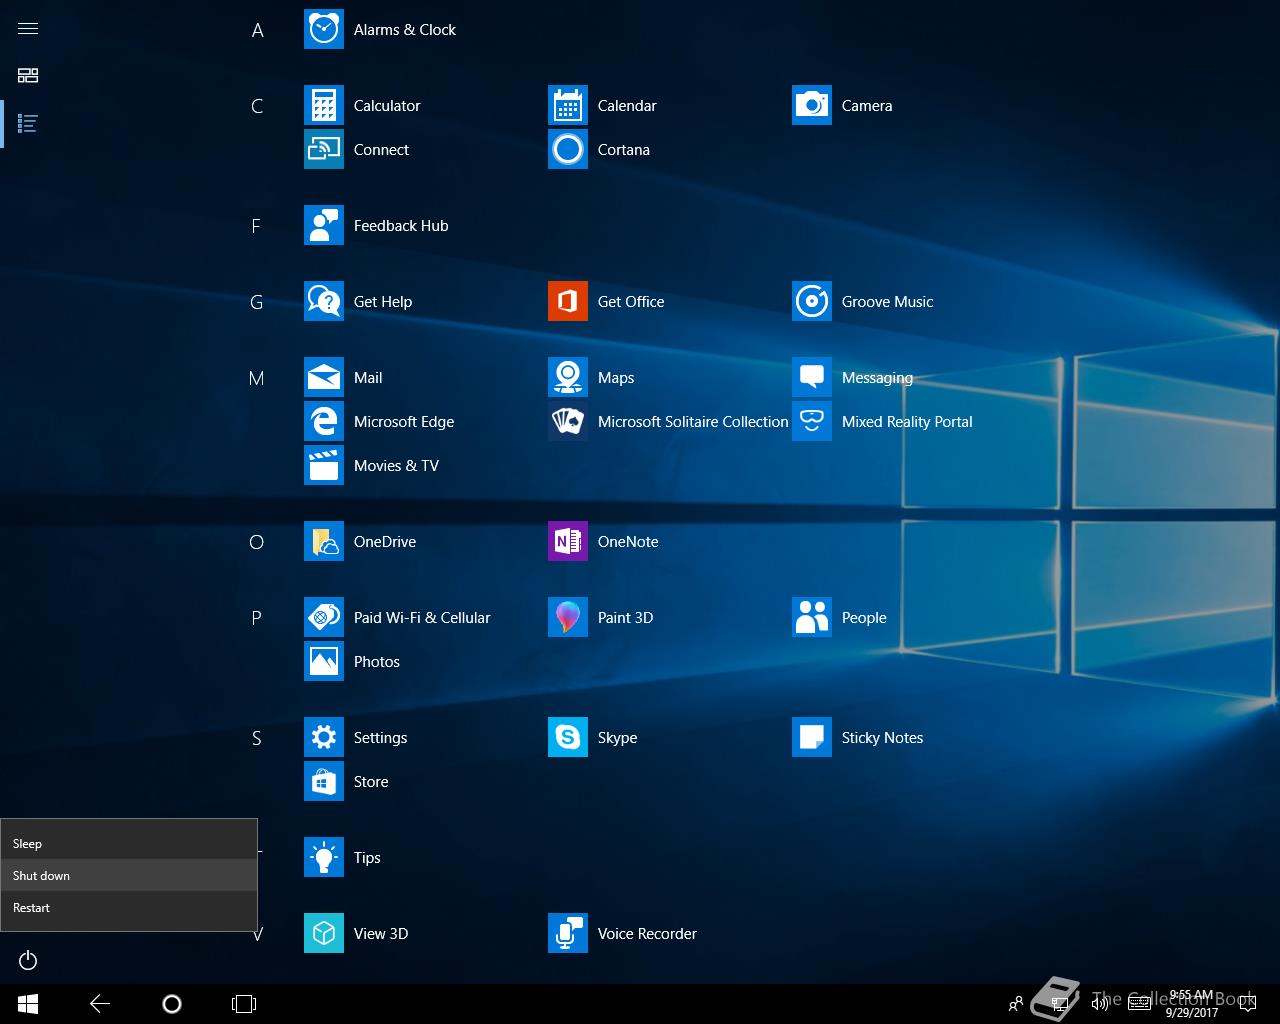Open Task View on the taskbar
Viewport: 1280px width, 1024px height.
[x=244, y=1003]
